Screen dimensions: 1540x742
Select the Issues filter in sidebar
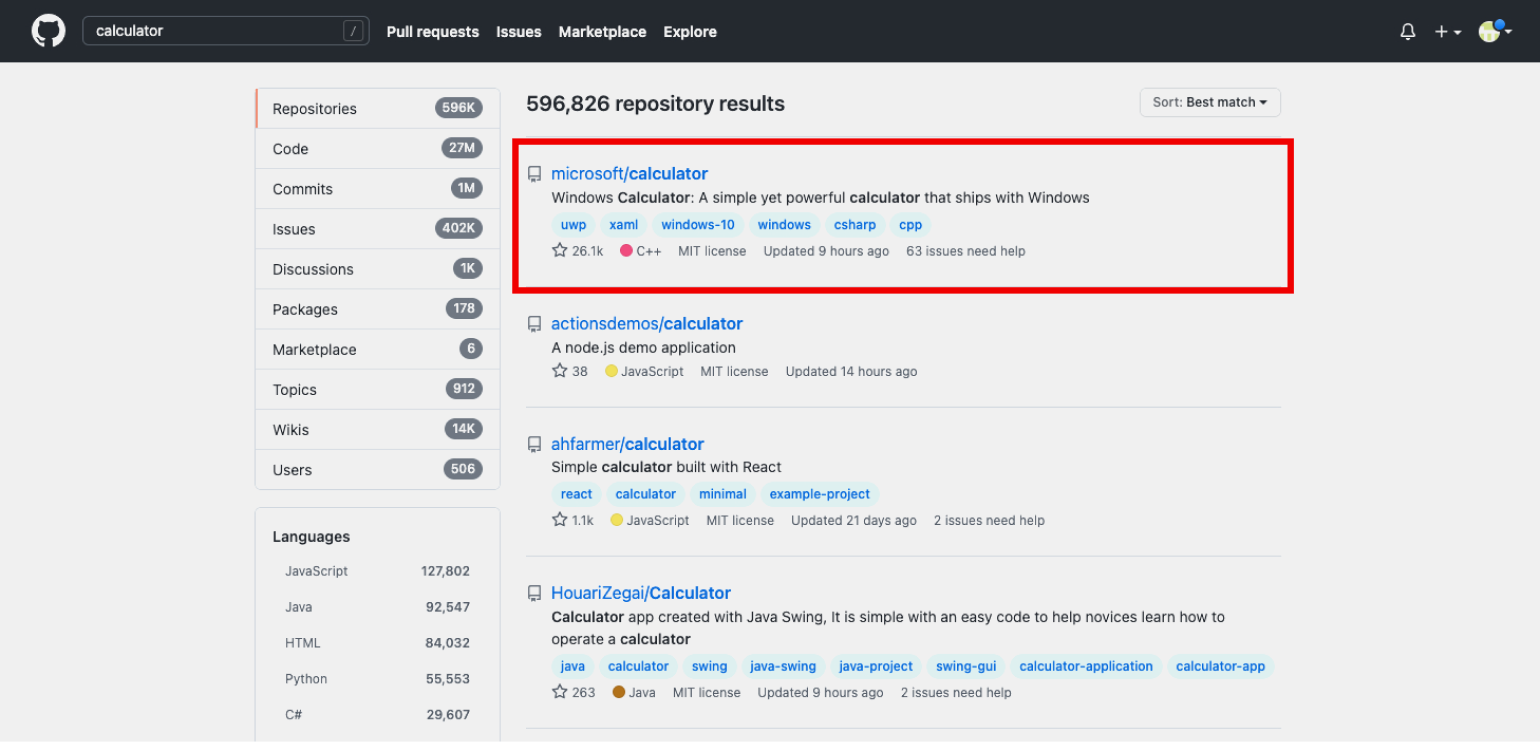pos(294,229)
